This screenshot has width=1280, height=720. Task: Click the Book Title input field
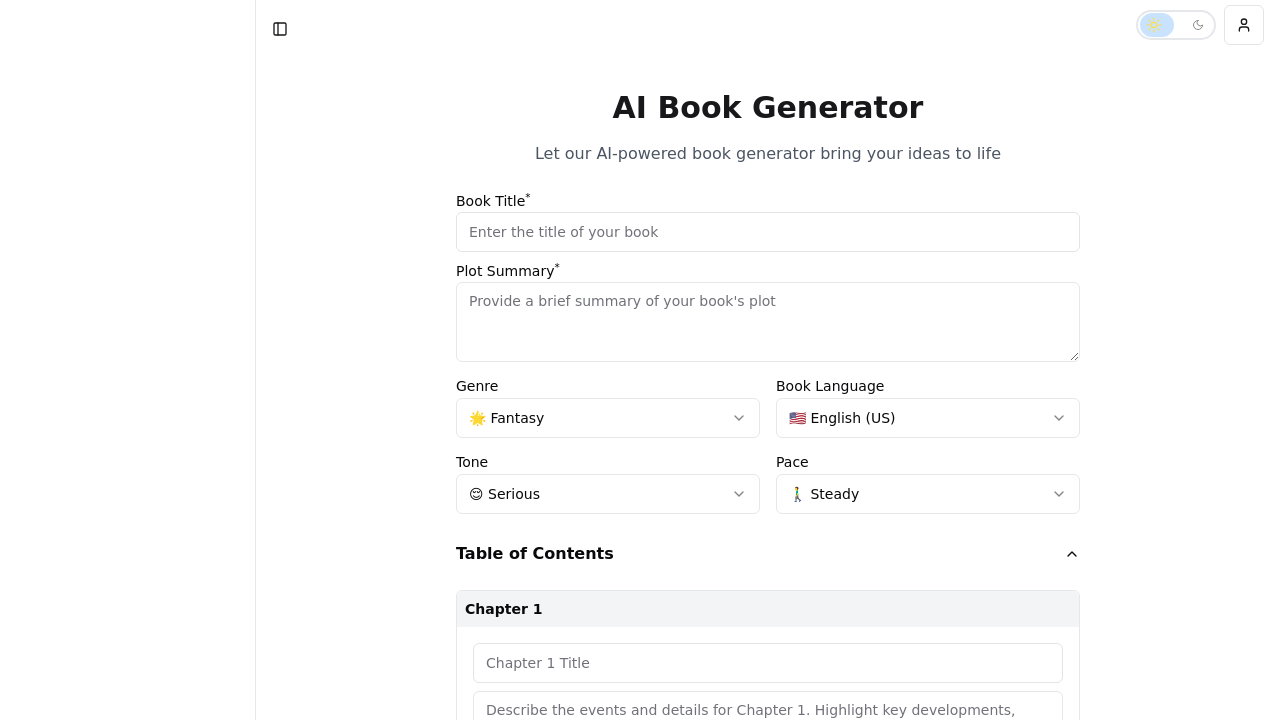(768, 232)
